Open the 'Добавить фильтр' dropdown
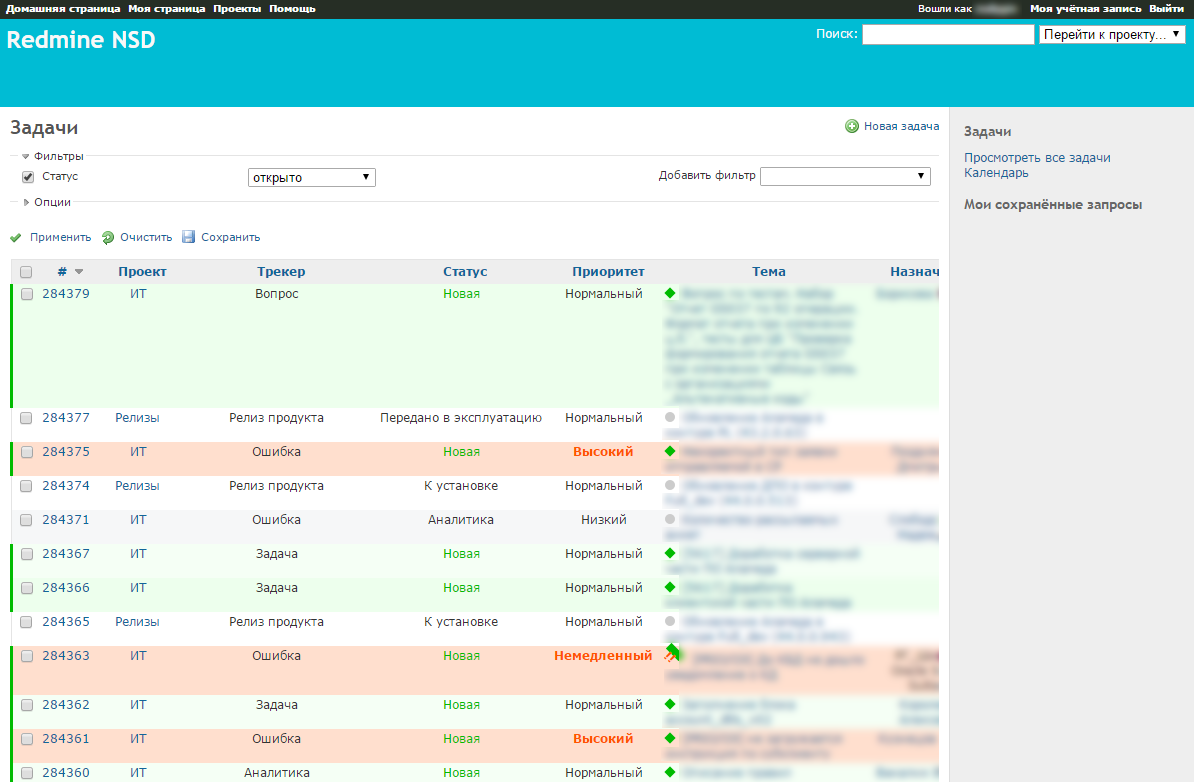Screen dimensions: 1194x782 coord(845,176)
